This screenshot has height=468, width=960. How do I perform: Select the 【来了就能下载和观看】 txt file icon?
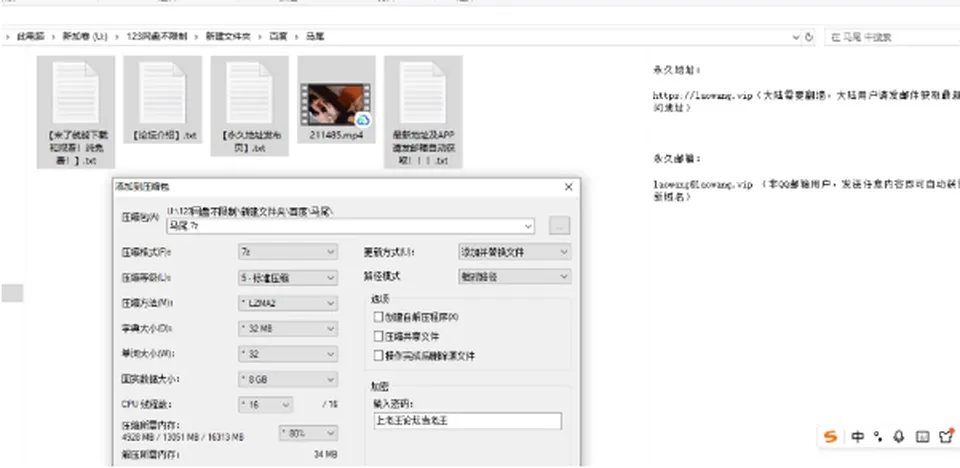tap(75, 92)
